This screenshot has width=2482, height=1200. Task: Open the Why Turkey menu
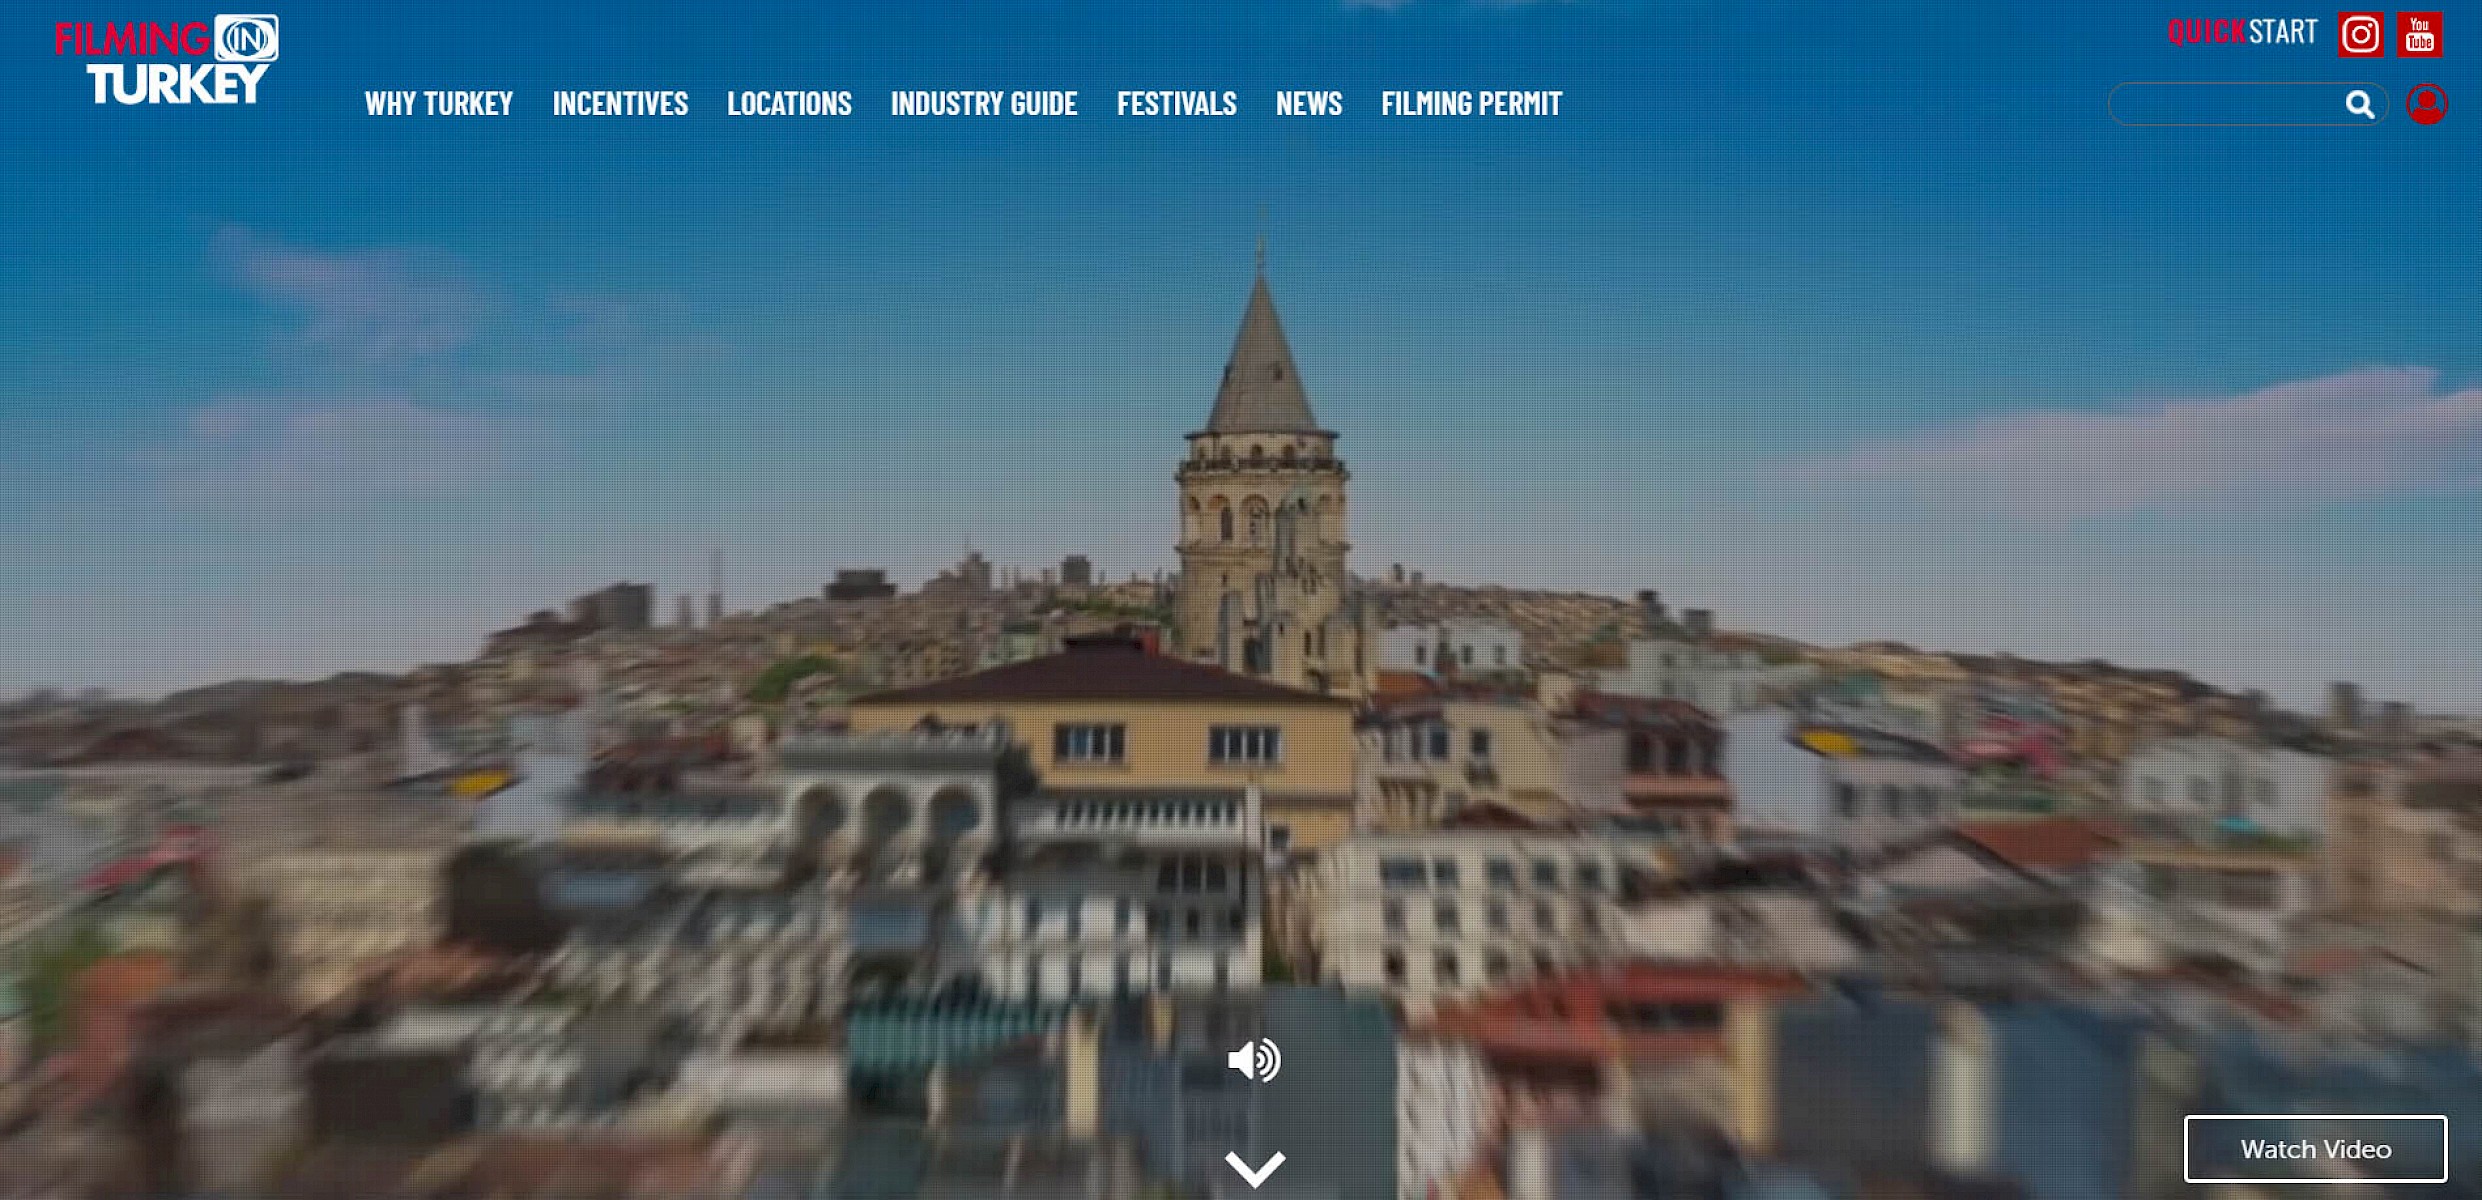[x=438, y=104]
